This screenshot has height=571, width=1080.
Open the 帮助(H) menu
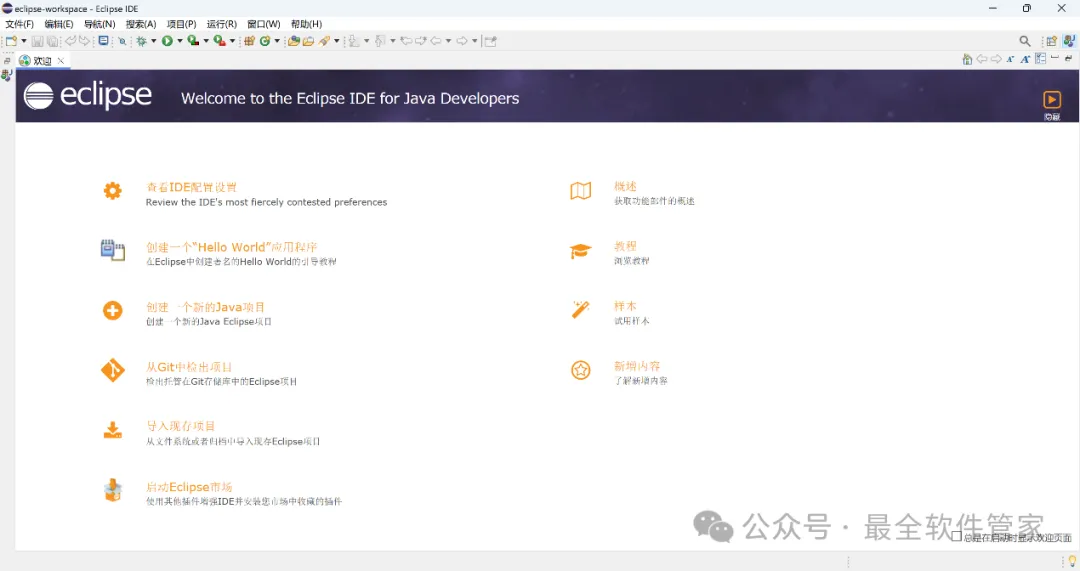(x=307, y=24)
